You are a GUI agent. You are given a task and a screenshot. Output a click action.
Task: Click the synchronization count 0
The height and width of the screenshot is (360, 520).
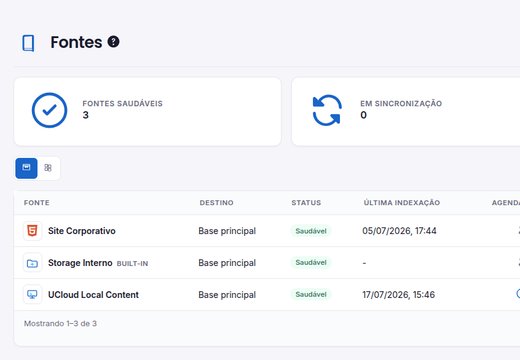coord(364,115)
